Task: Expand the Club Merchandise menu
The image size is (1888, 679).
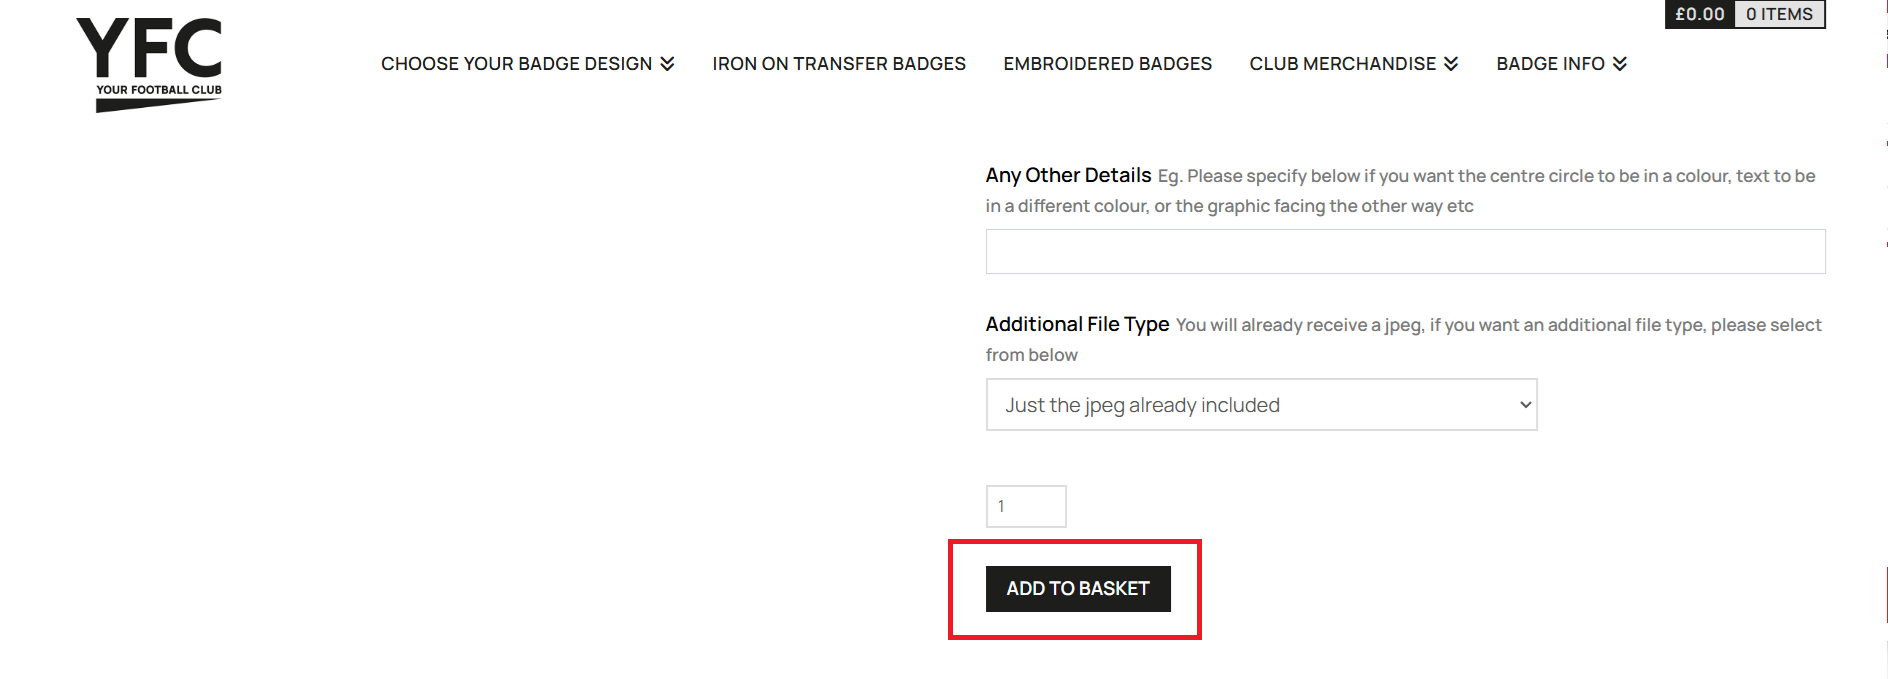Action: tap(1342, 64)
